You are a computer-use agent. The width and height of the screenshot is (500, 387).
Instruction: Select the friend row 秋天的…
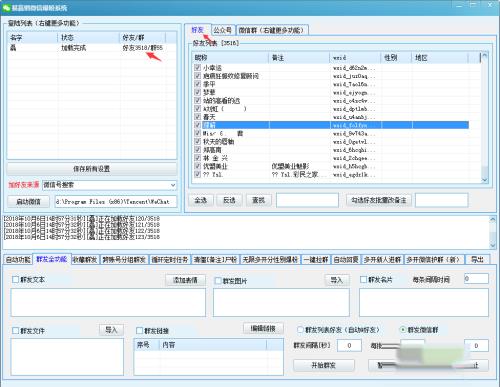click(x=332, y=141)
